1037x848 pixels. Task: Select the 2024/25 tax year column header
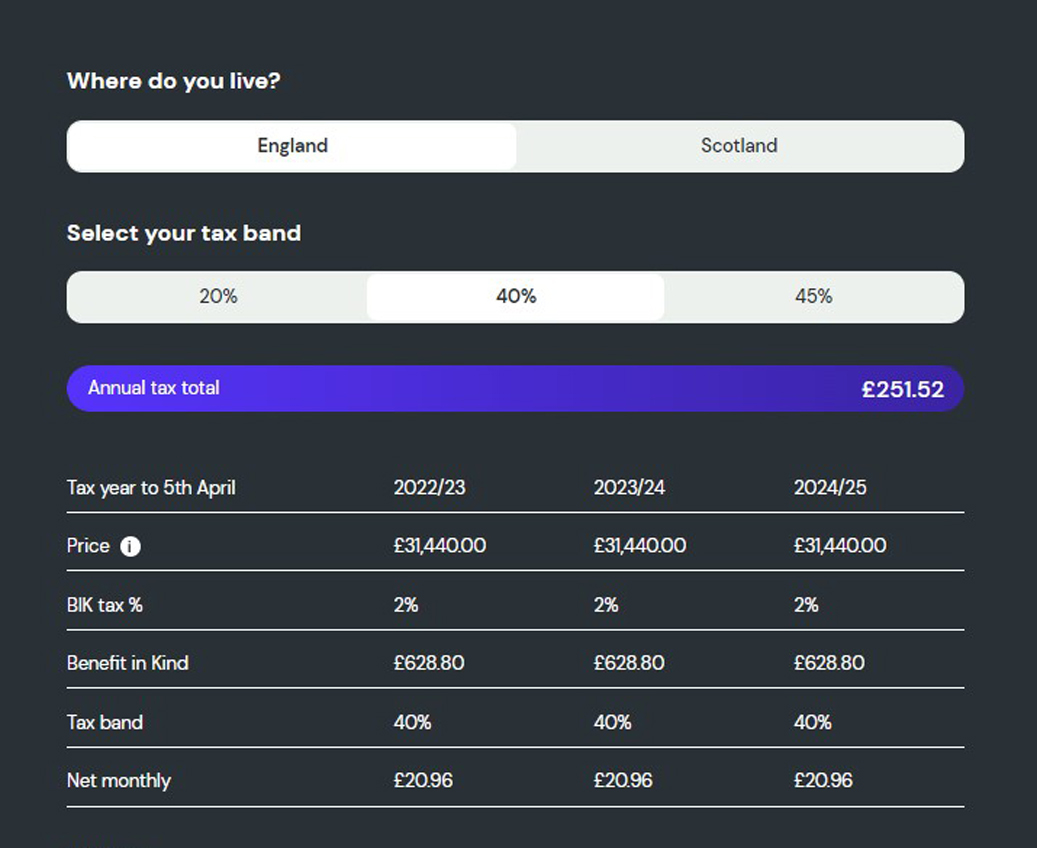[830, 488]
